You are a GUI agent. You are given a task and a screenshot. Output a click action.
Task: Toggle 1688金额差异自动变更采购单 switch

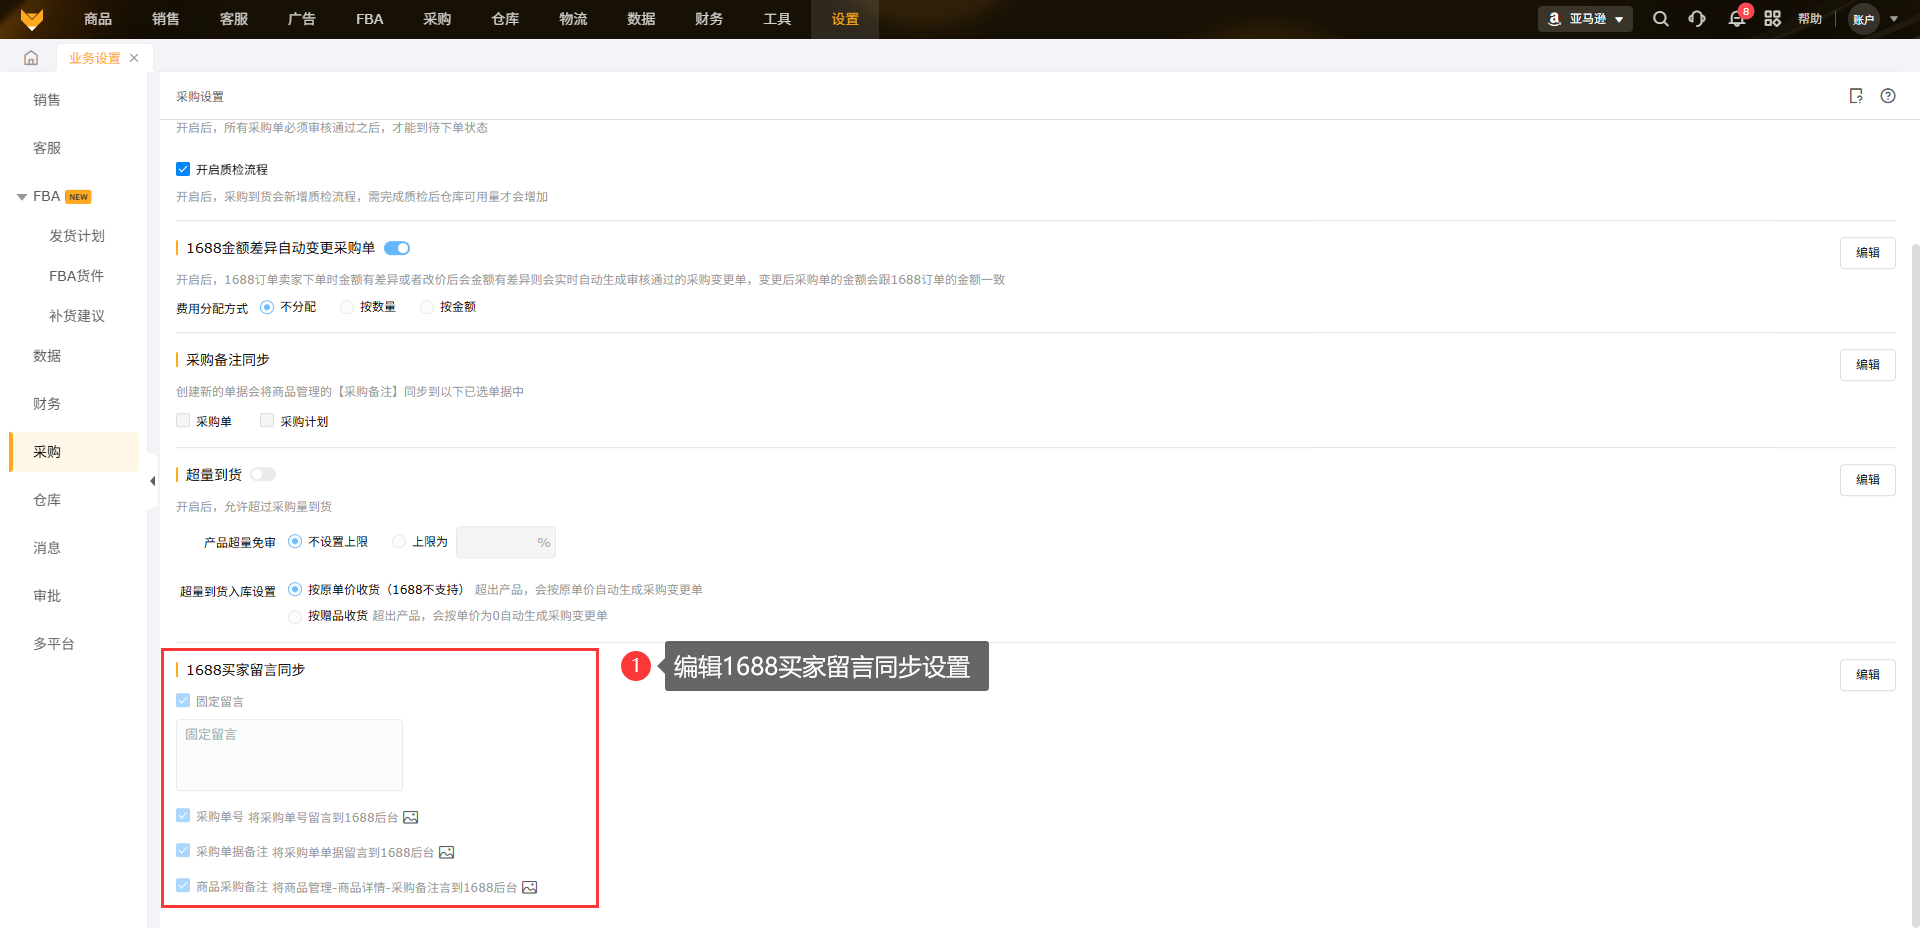(x=397, y=248)
